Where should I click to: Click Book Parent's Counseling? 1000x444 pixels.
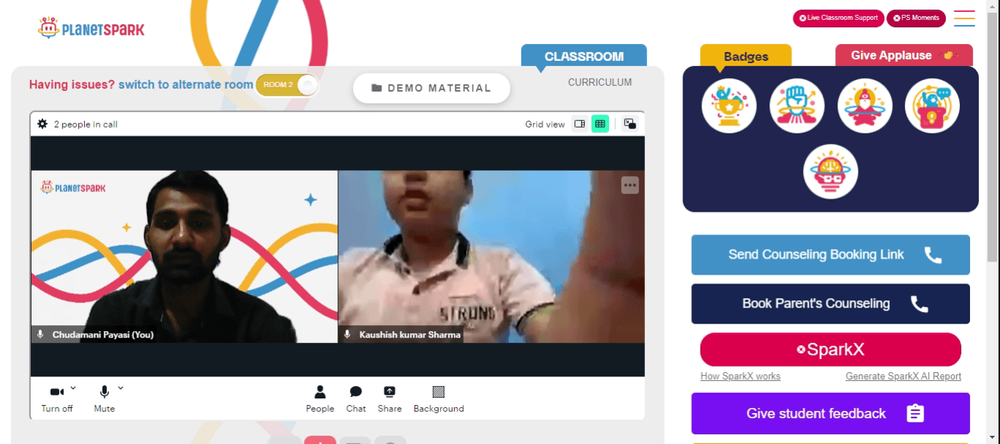click(x=830, y=304)
